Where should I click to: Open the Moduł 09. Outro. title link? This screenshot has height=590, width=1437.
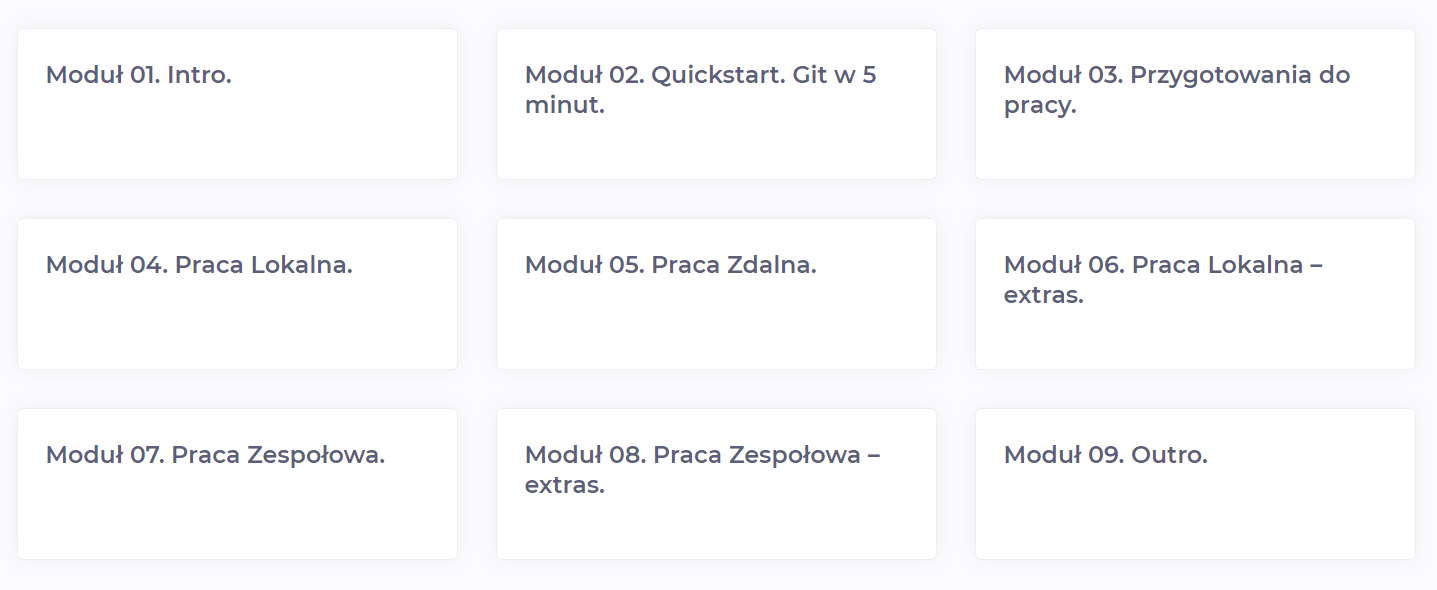[1105, 455]
